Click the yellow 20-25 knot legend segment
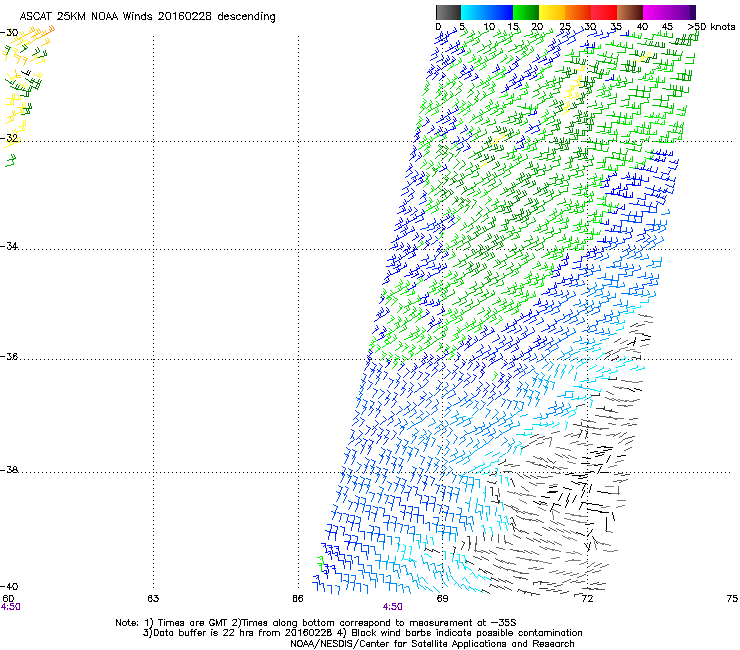This screenshot has height=650, width=740. [x=552, y=12]
